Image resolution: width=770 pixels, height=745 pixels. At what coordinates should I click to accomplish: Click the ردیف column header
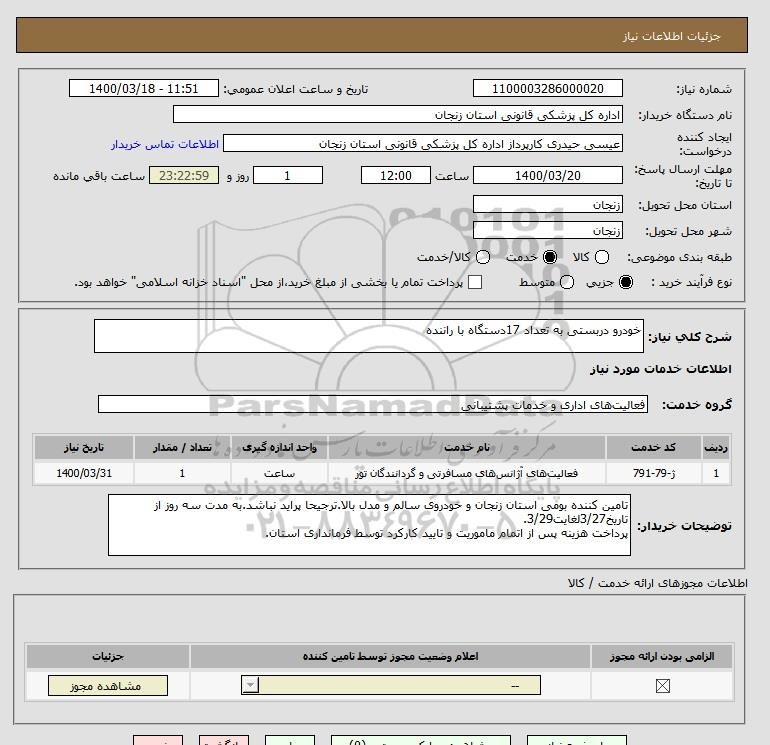coord(716,447)
